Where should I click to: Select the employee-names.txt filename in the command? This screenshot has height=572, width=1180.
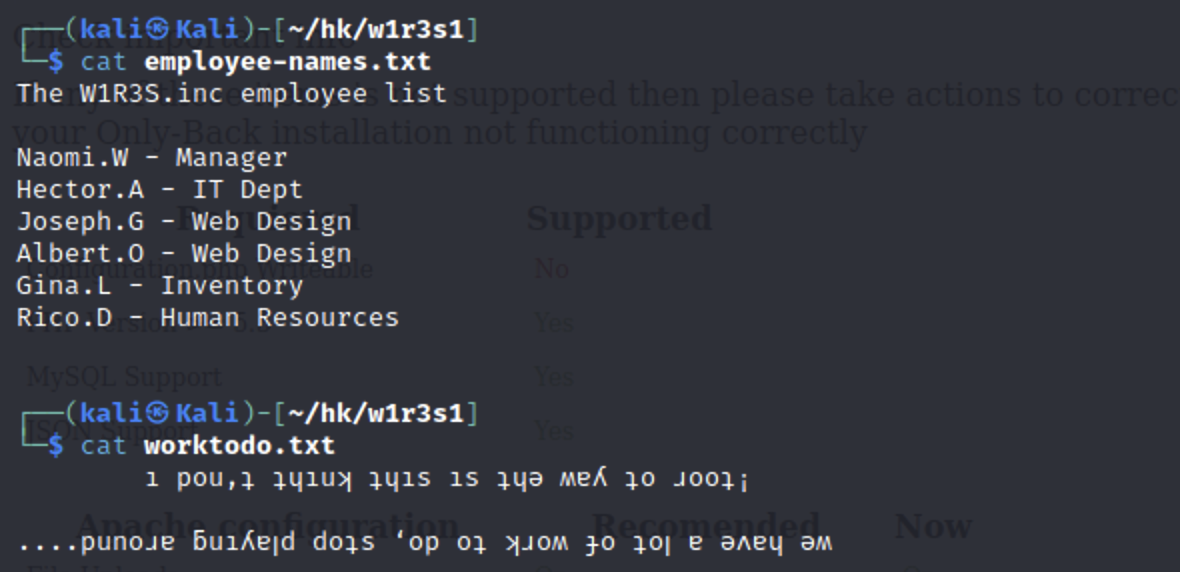coord(287,62)
